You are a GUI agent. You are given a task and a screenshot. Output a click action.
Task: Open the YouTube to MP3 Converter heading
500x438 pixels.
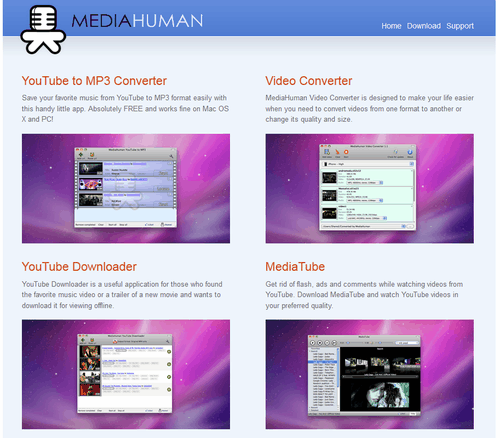tap(94, 81)
